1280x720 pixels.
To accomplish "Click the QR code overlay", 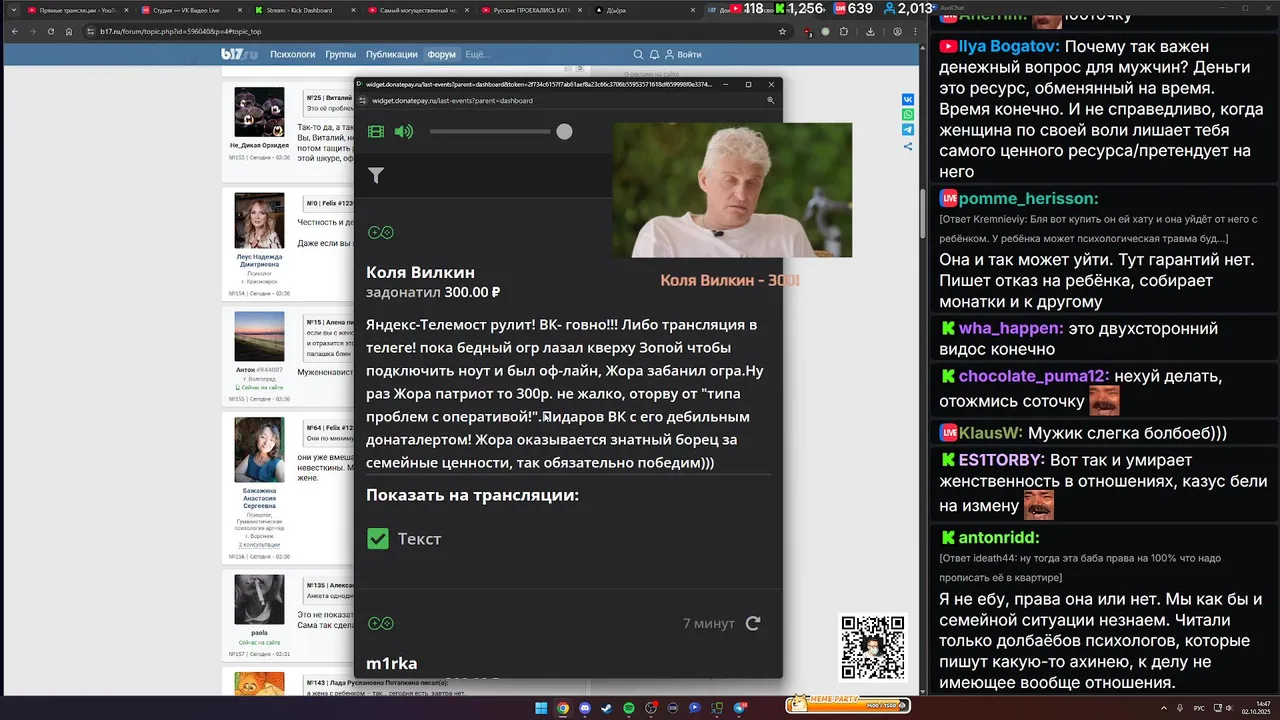I will (873, 647).
